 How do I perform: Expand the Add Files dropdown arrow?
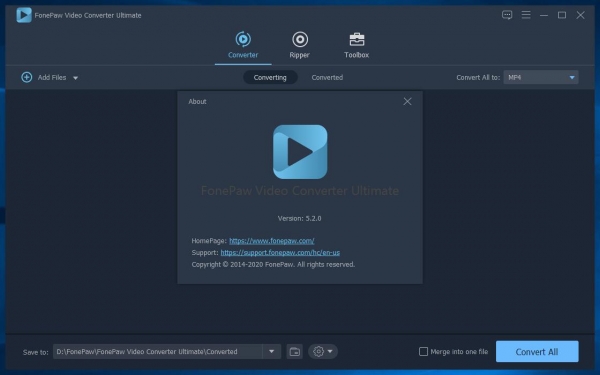[75, 78]
